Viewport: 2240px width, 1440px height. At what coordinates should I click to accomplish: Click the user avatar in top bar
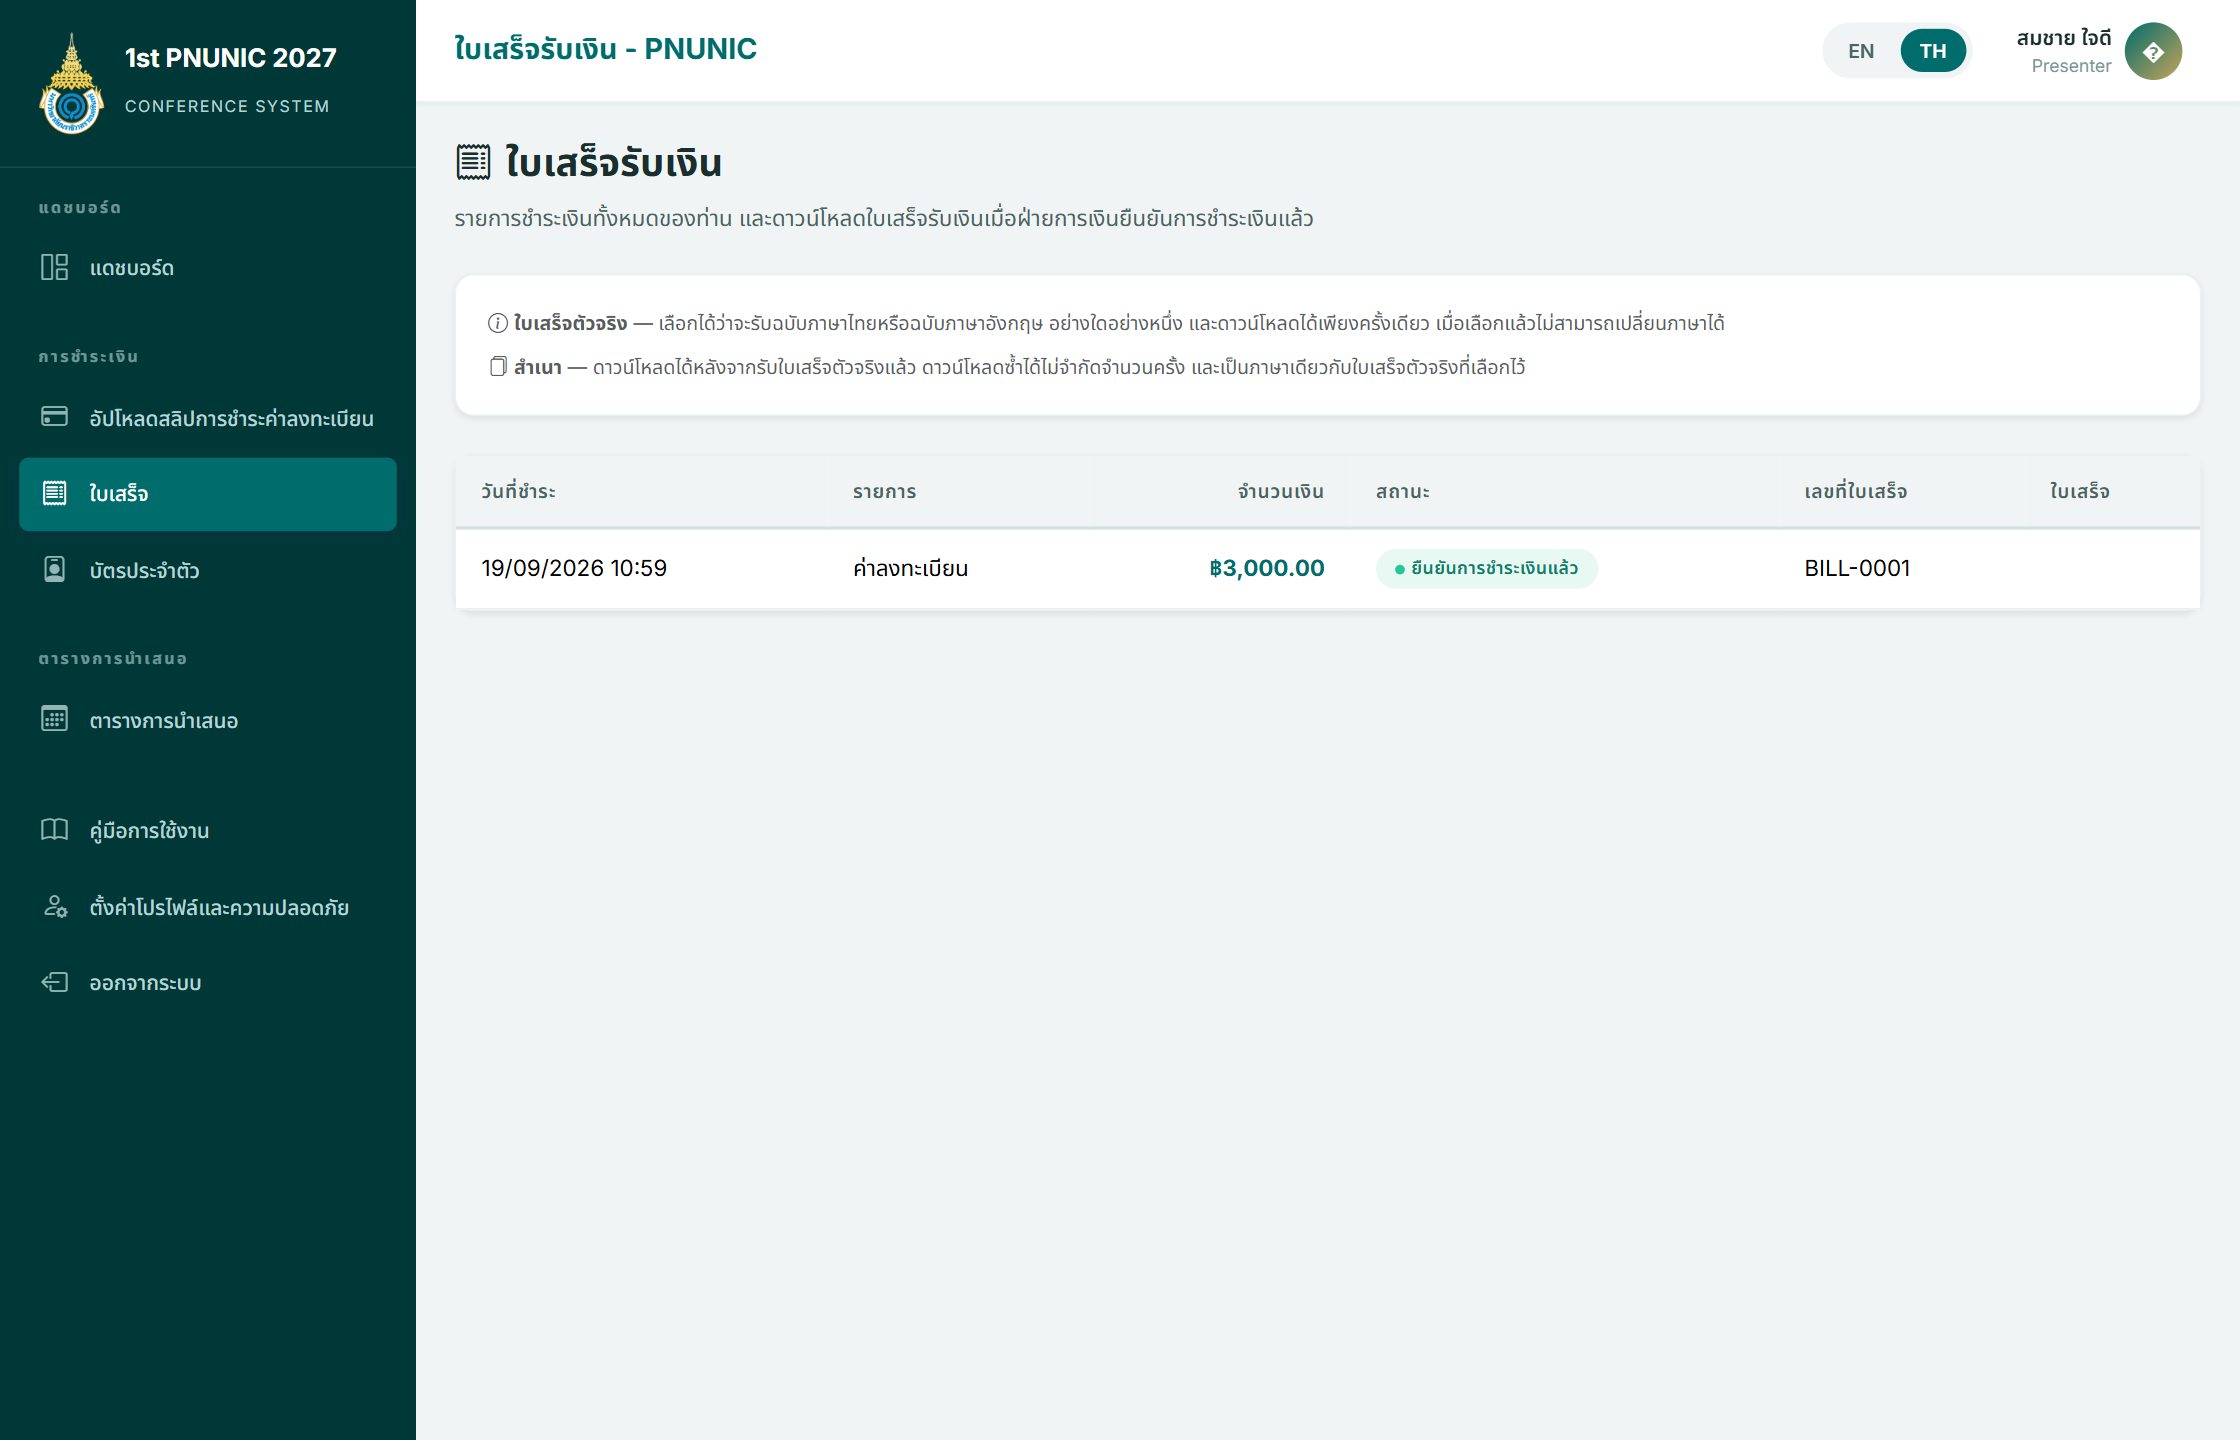pyautogui.click(x=2152, y=51)
